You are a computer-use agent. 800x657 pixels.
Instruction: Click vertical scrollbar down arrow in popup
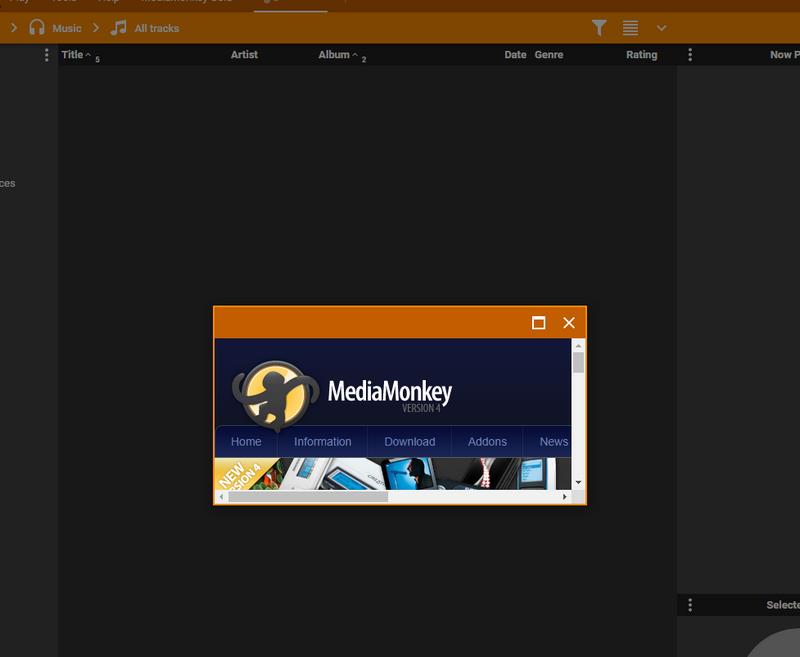point(578,483)
